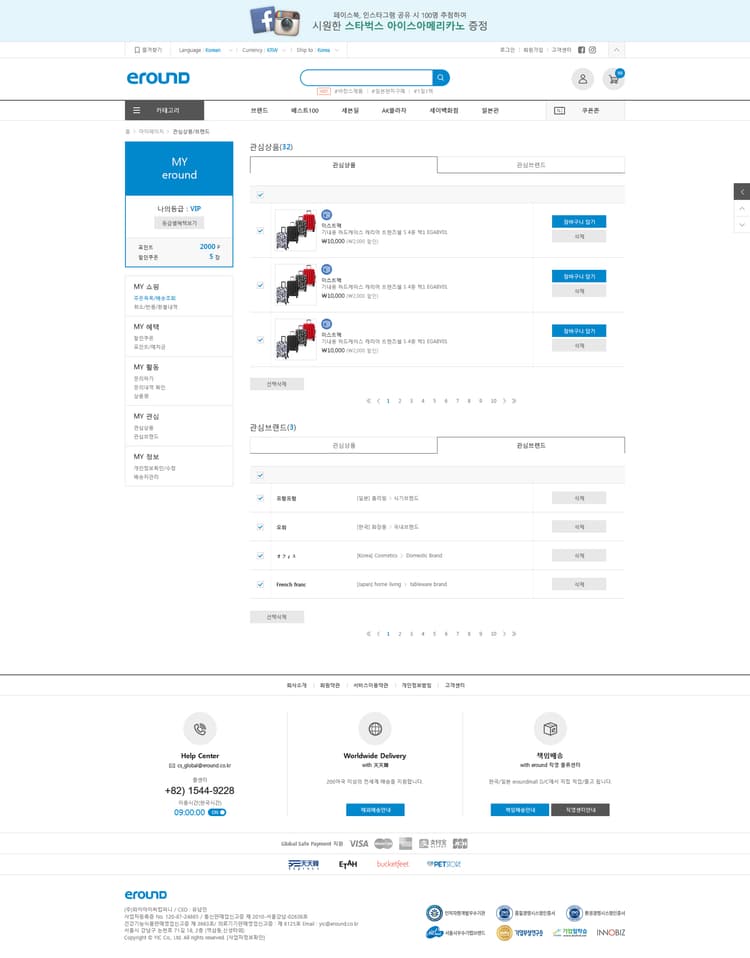Click the 등급별혜택보기 button under VIP
This screenshot has height=958, width=750.
(x=179, y=223)
